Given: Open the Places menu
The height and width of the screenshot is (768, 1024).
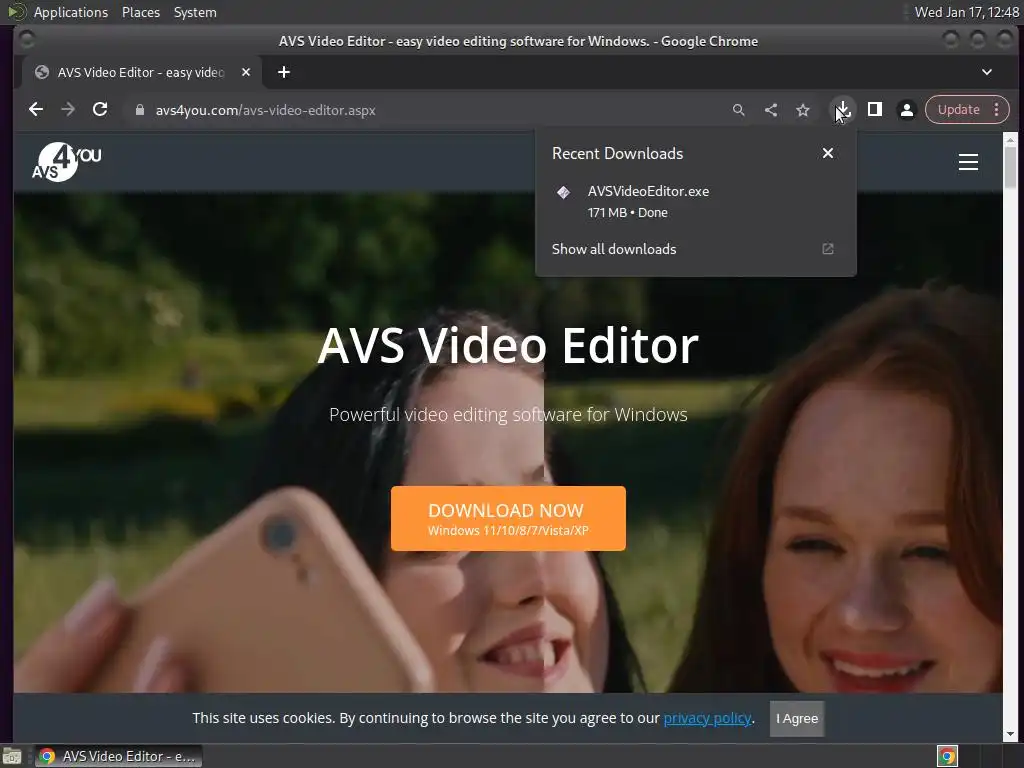Looking at the screenshot, I should 140,12.
